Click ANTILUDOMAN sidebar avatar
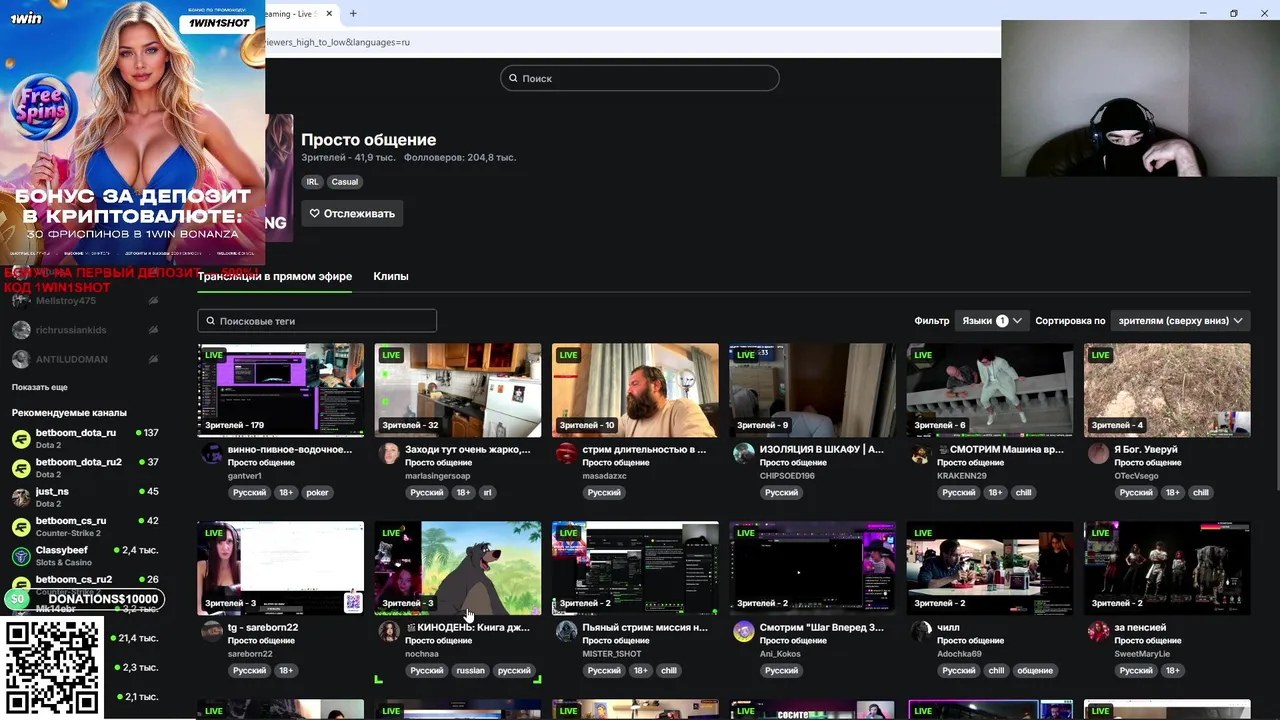This screenshot has height=720, width=1280. tap(21, 359)
